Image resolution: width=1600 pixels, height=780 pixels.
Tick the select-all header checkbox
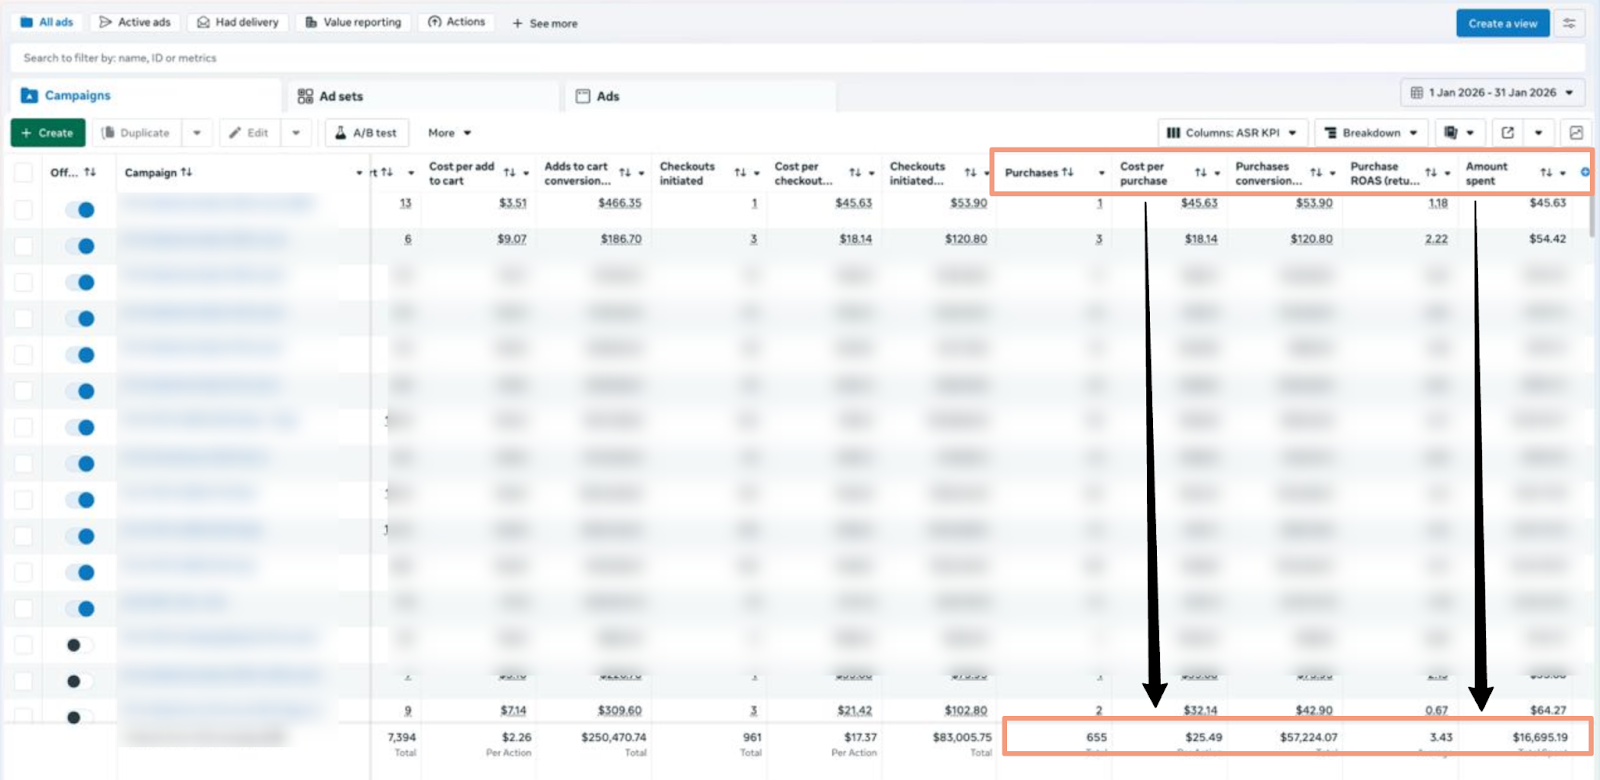23,173
